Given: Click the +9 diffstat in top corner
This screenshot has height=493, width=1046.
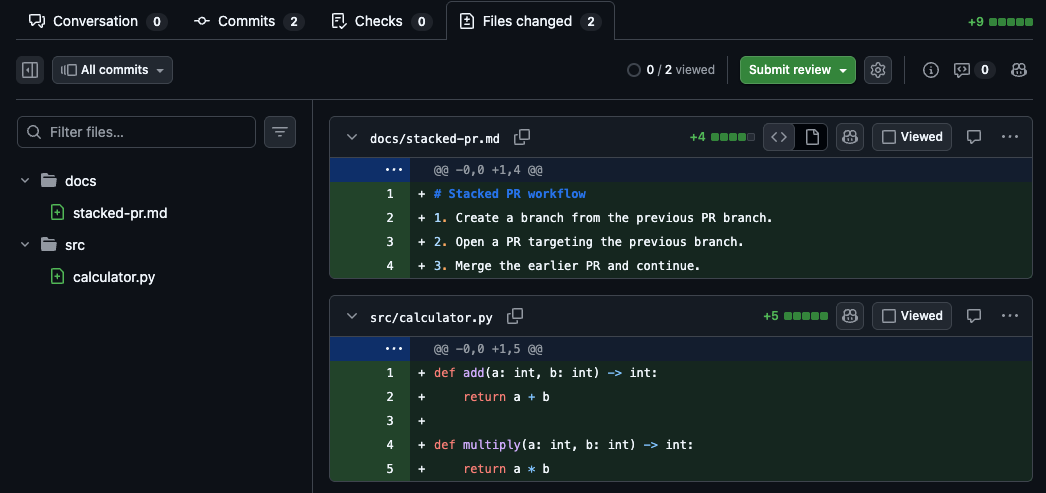Looking at the screenshot, I should click(x=1000, y=22).
